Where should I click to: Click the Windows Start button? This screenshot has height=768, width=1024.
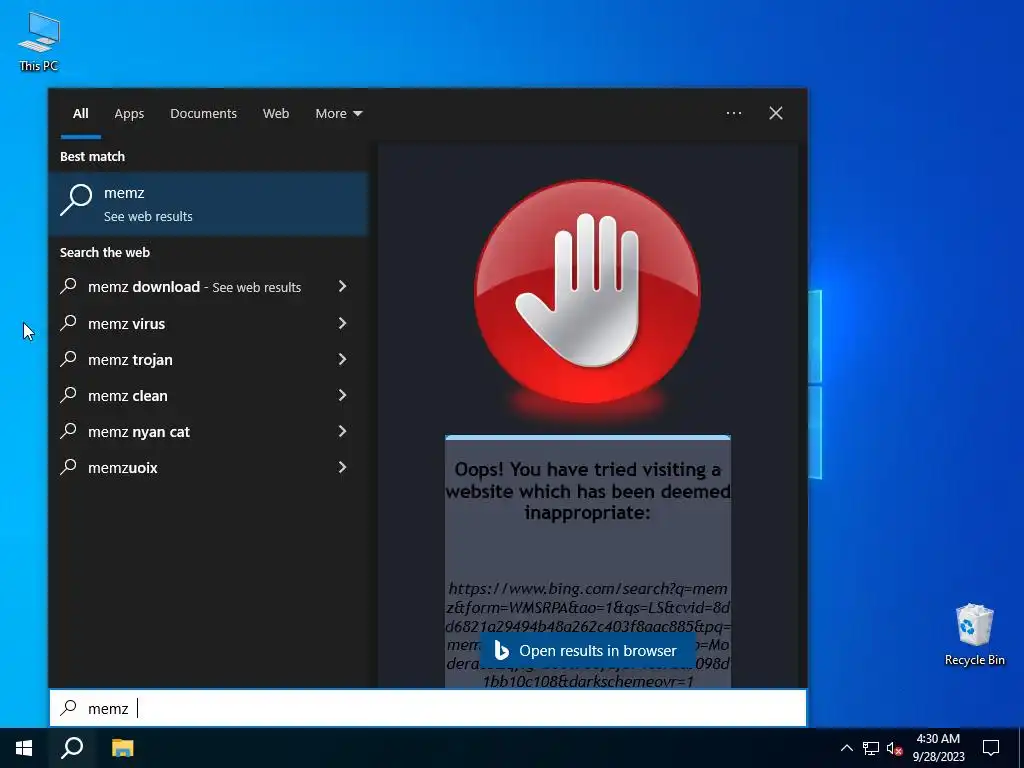(x=24, y=748)
